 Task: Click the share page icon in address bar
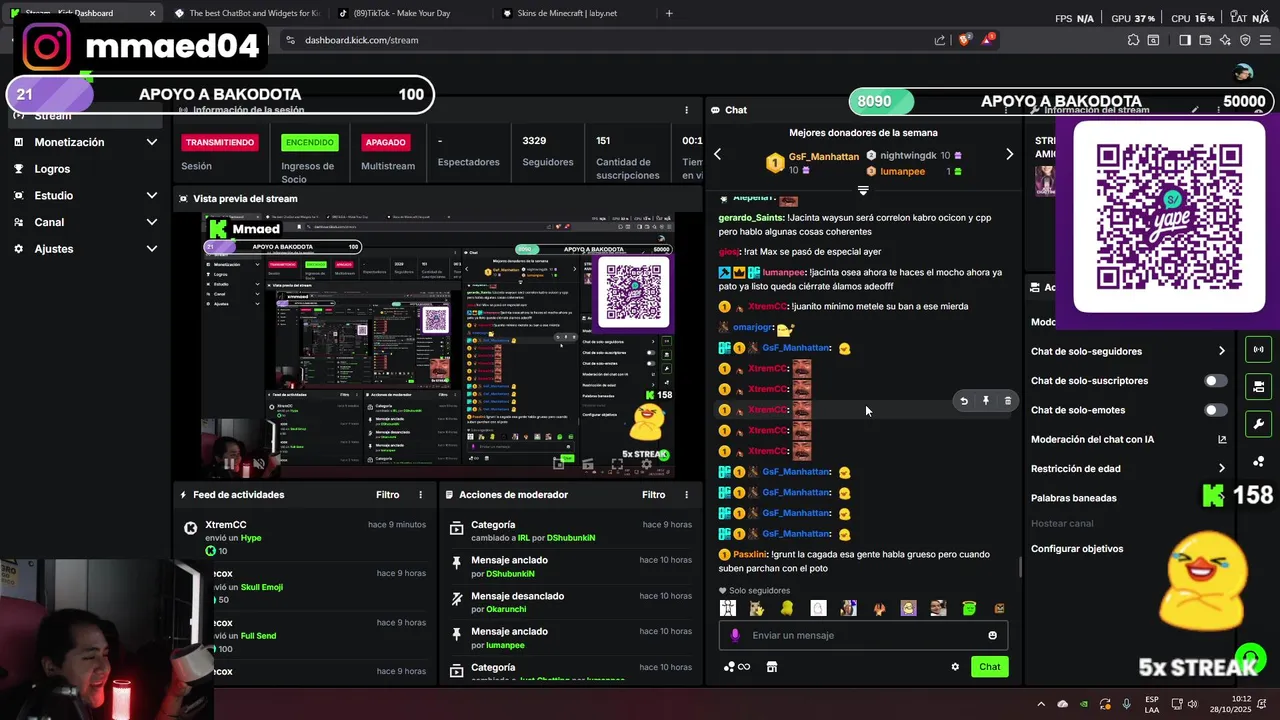tap(940, 40)
